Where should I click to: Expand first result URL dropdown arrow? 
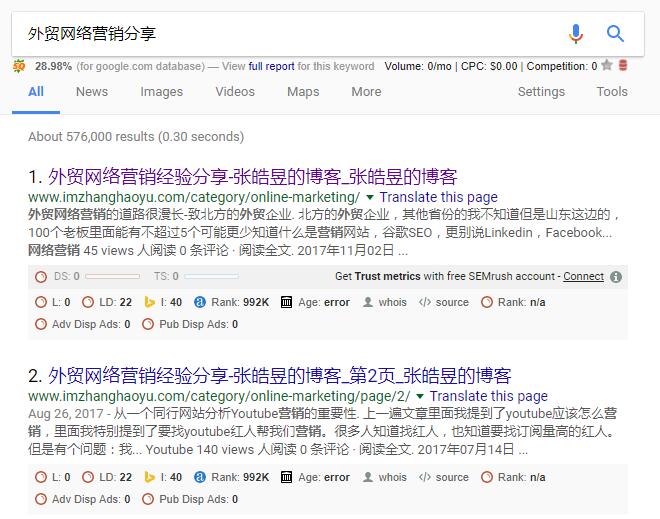point(370,197)
